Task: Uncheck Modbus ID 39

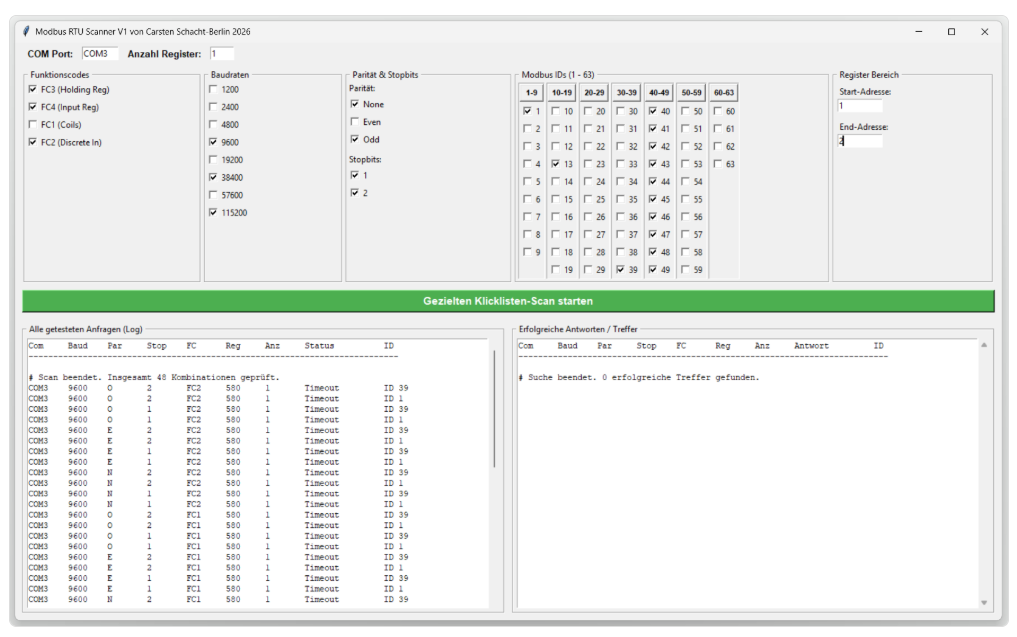Action: point(621,269)
